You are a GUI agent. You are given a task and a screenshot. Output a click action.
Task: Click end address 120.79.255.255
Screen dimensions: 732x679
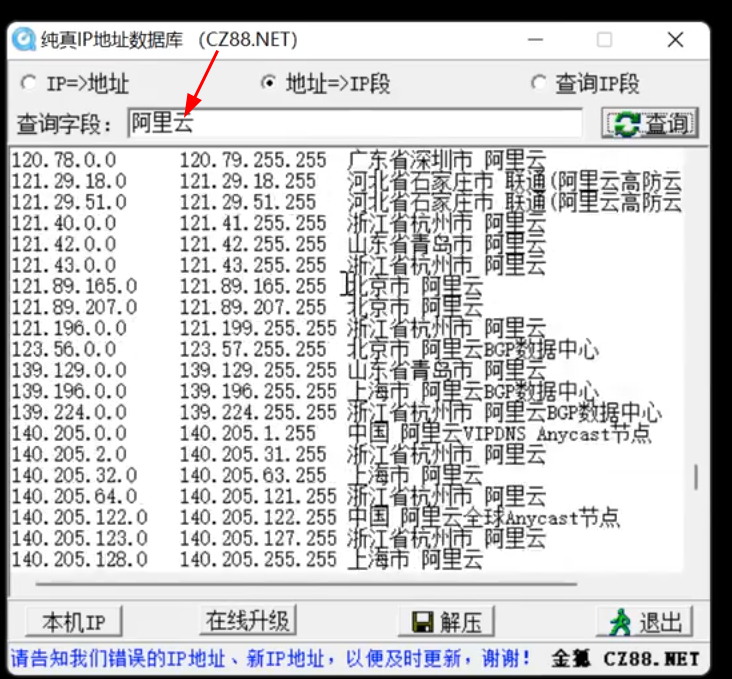253,160
